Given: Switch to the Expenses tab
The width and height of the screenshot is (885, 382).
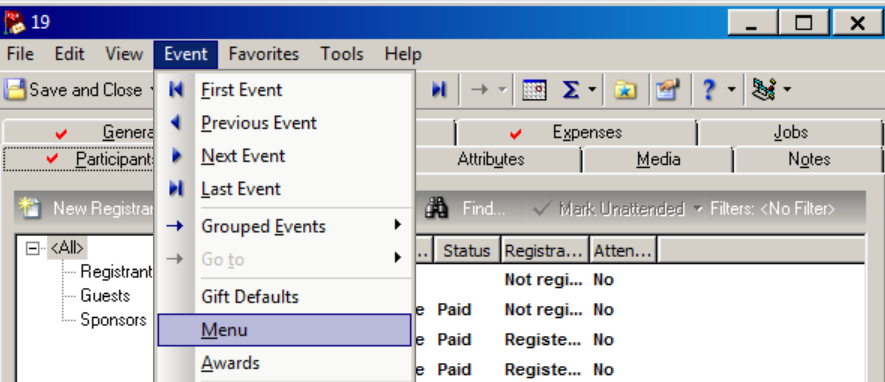Looking at the screenshot, I should click(576, 133).
